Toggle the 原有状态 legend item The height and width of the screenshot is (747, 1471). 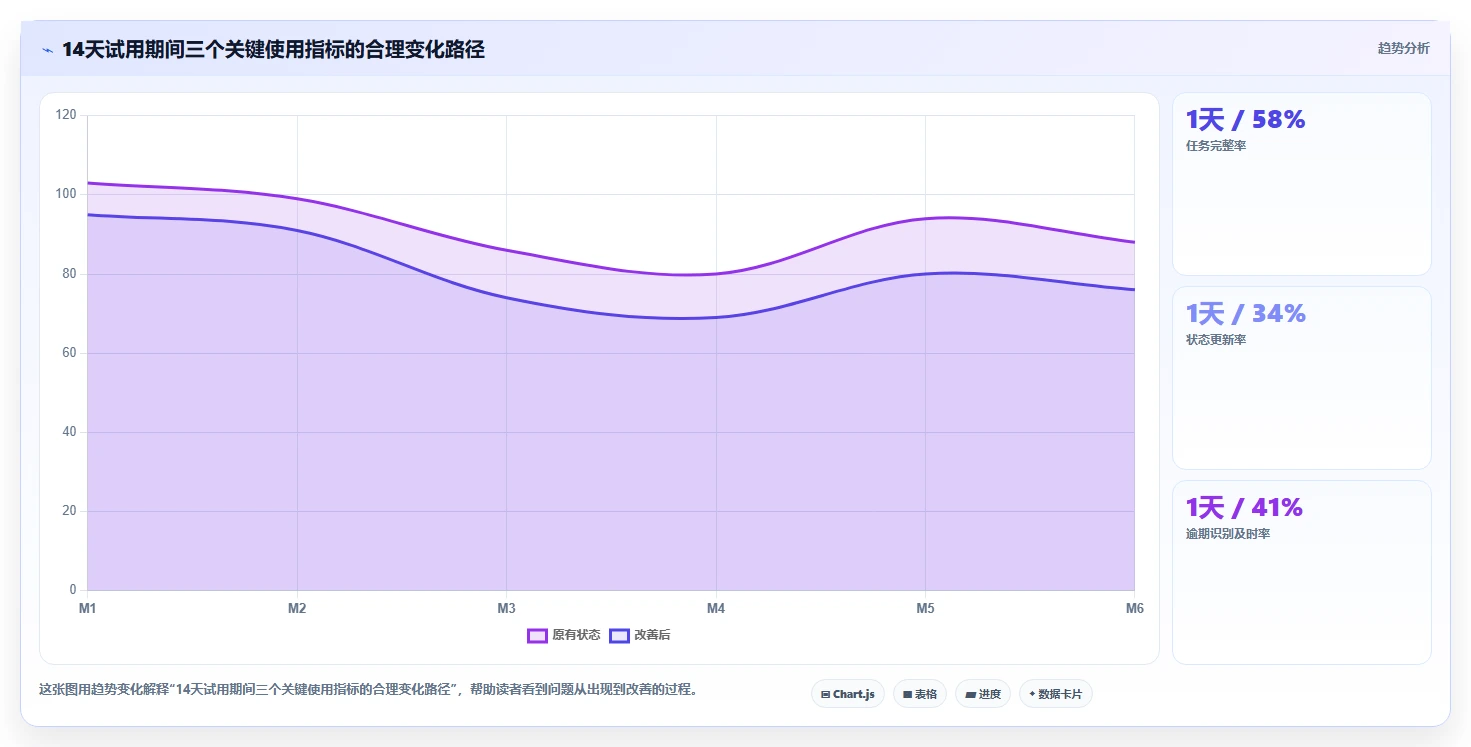(564, 635)
